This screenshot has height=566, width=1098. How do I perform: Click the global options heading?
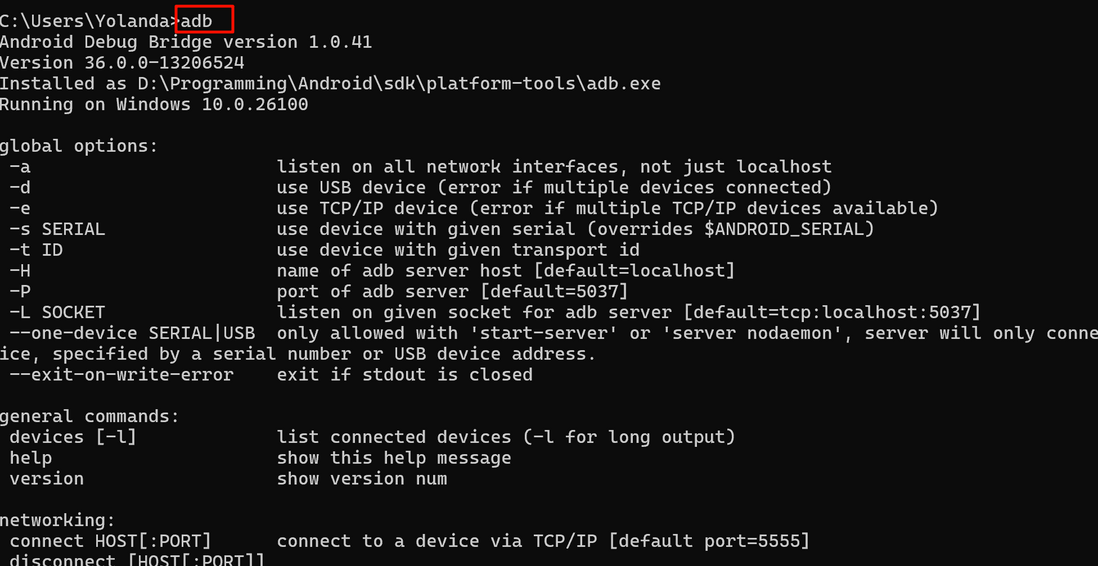pos(79,146)
